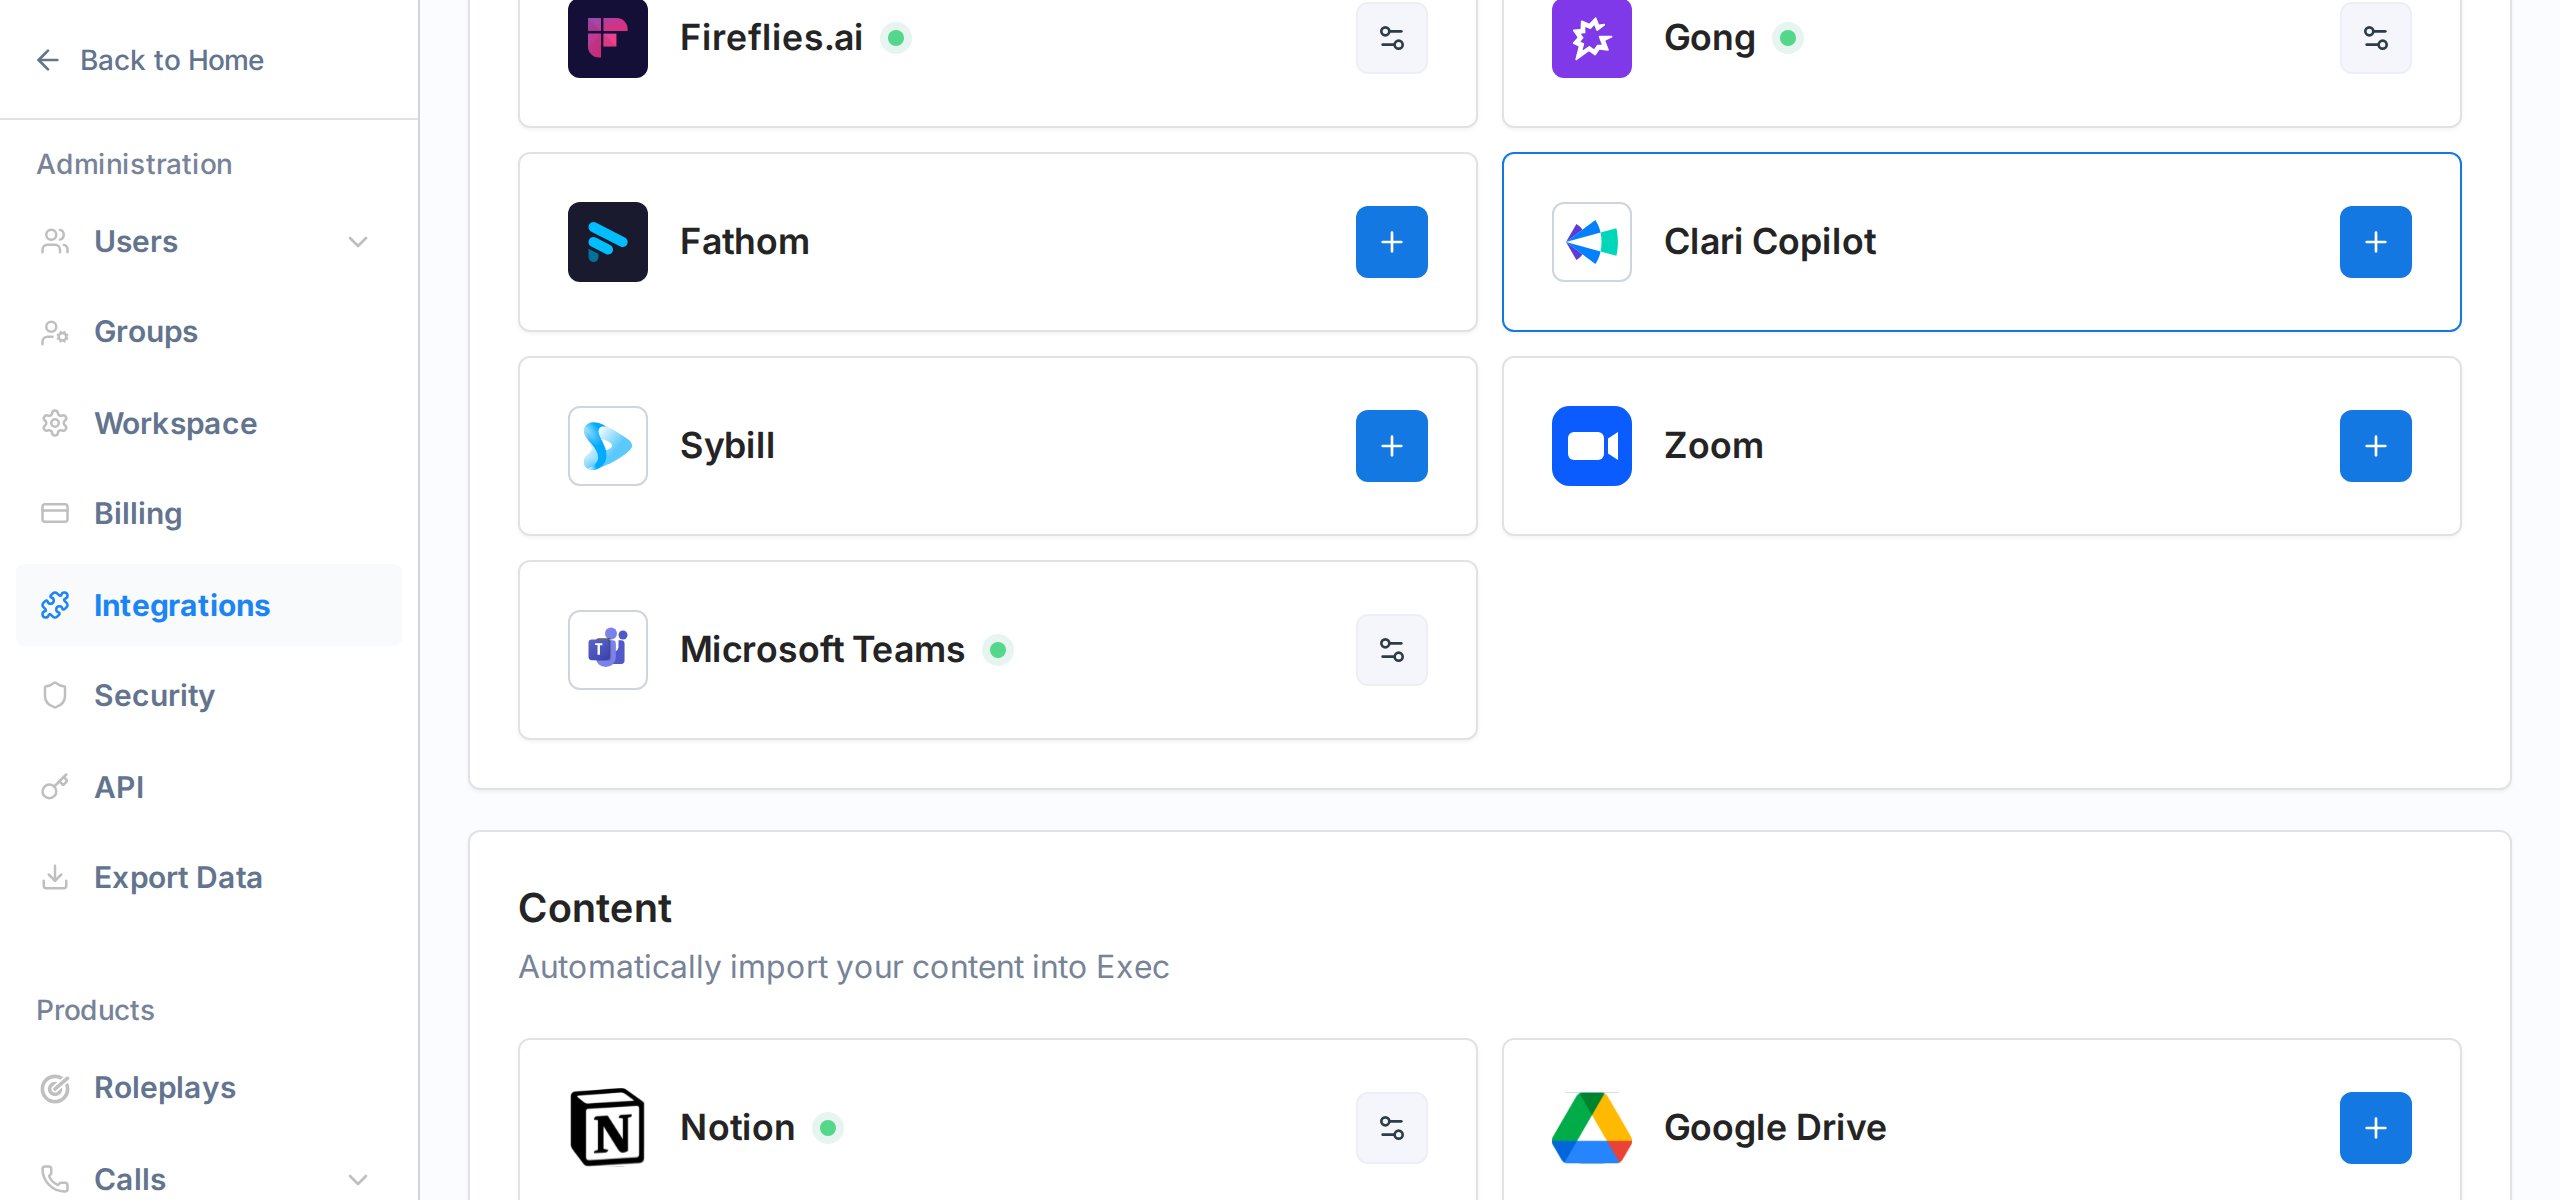Add the Clari Copilot integration
2560x1200 pixels.
tap(2375, 242)
